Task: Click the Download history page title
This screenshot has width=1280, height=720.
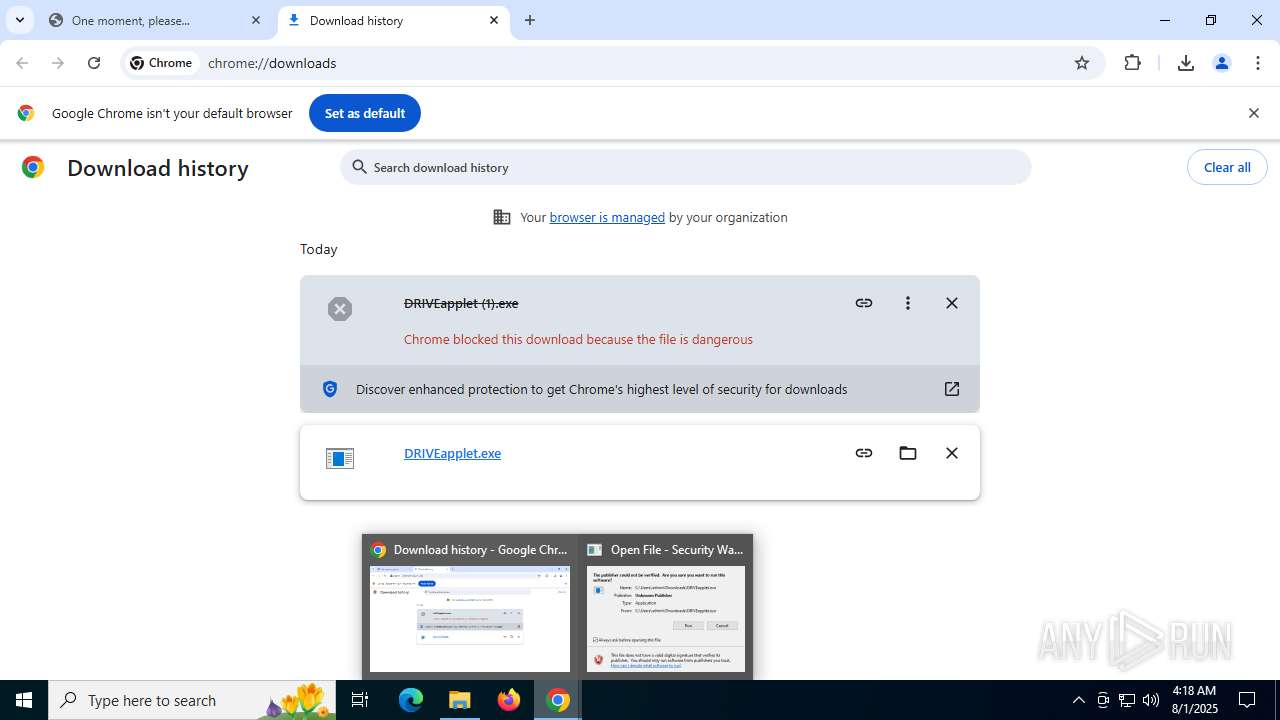Action: click(158, 168)
